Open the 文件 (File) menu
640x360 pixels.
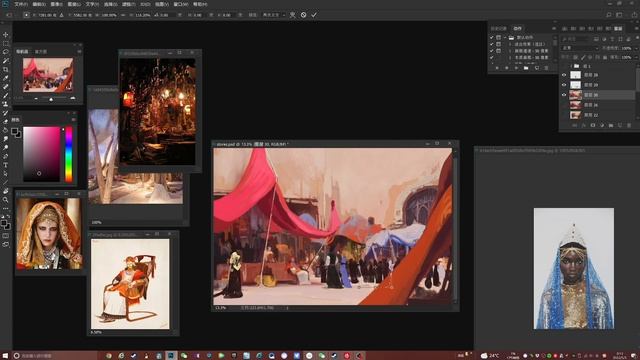[20, 4]
